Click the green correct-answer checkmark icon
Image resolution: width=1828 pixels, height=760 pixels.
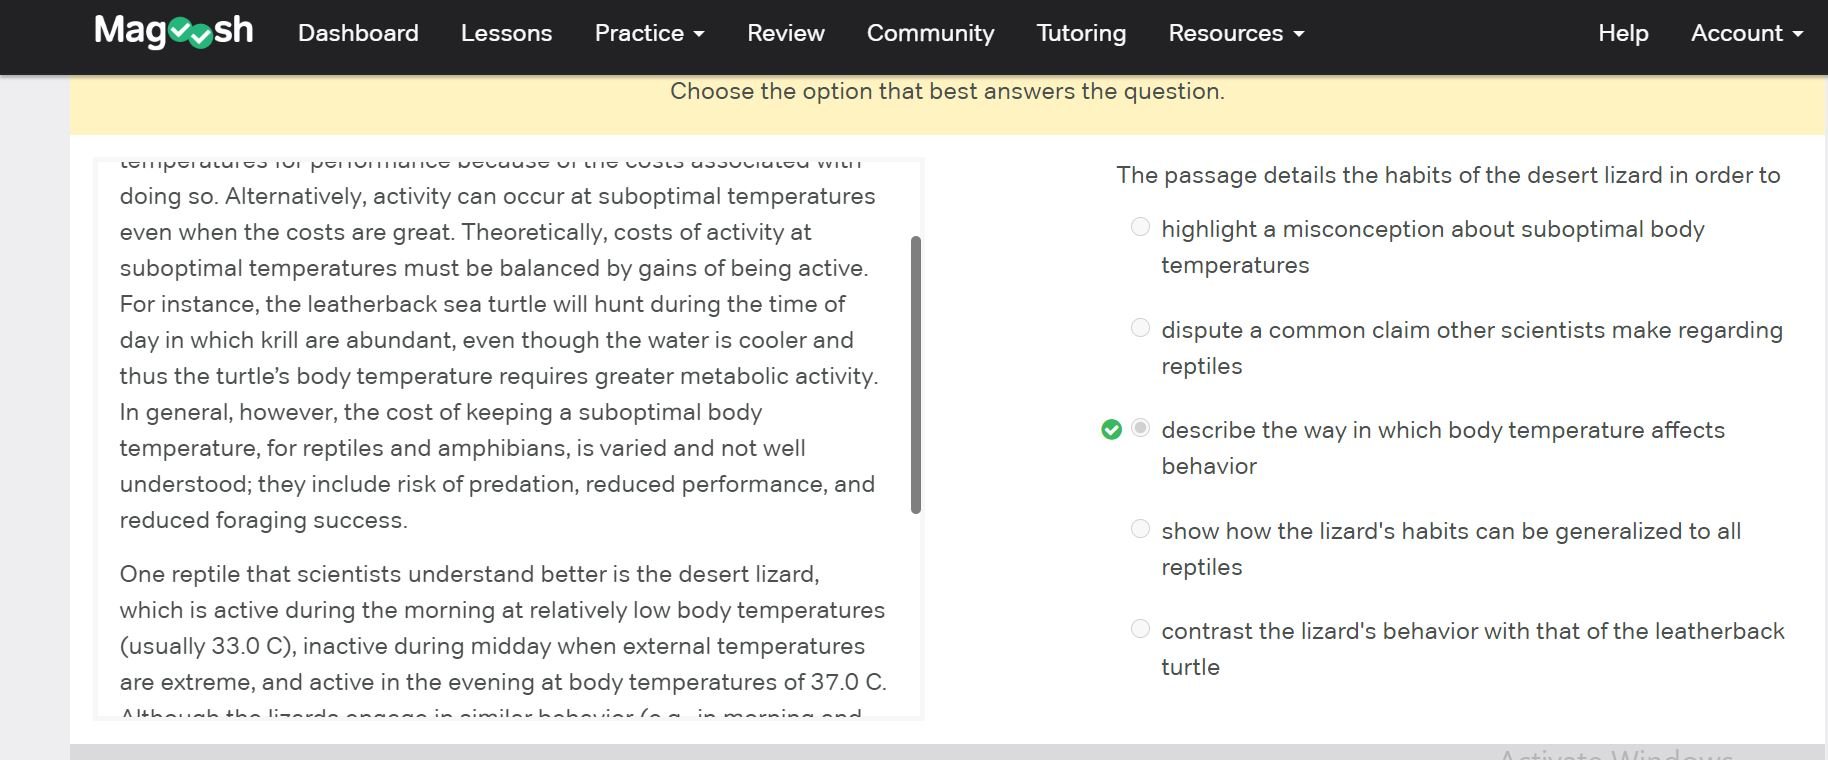click(1111, 430)
